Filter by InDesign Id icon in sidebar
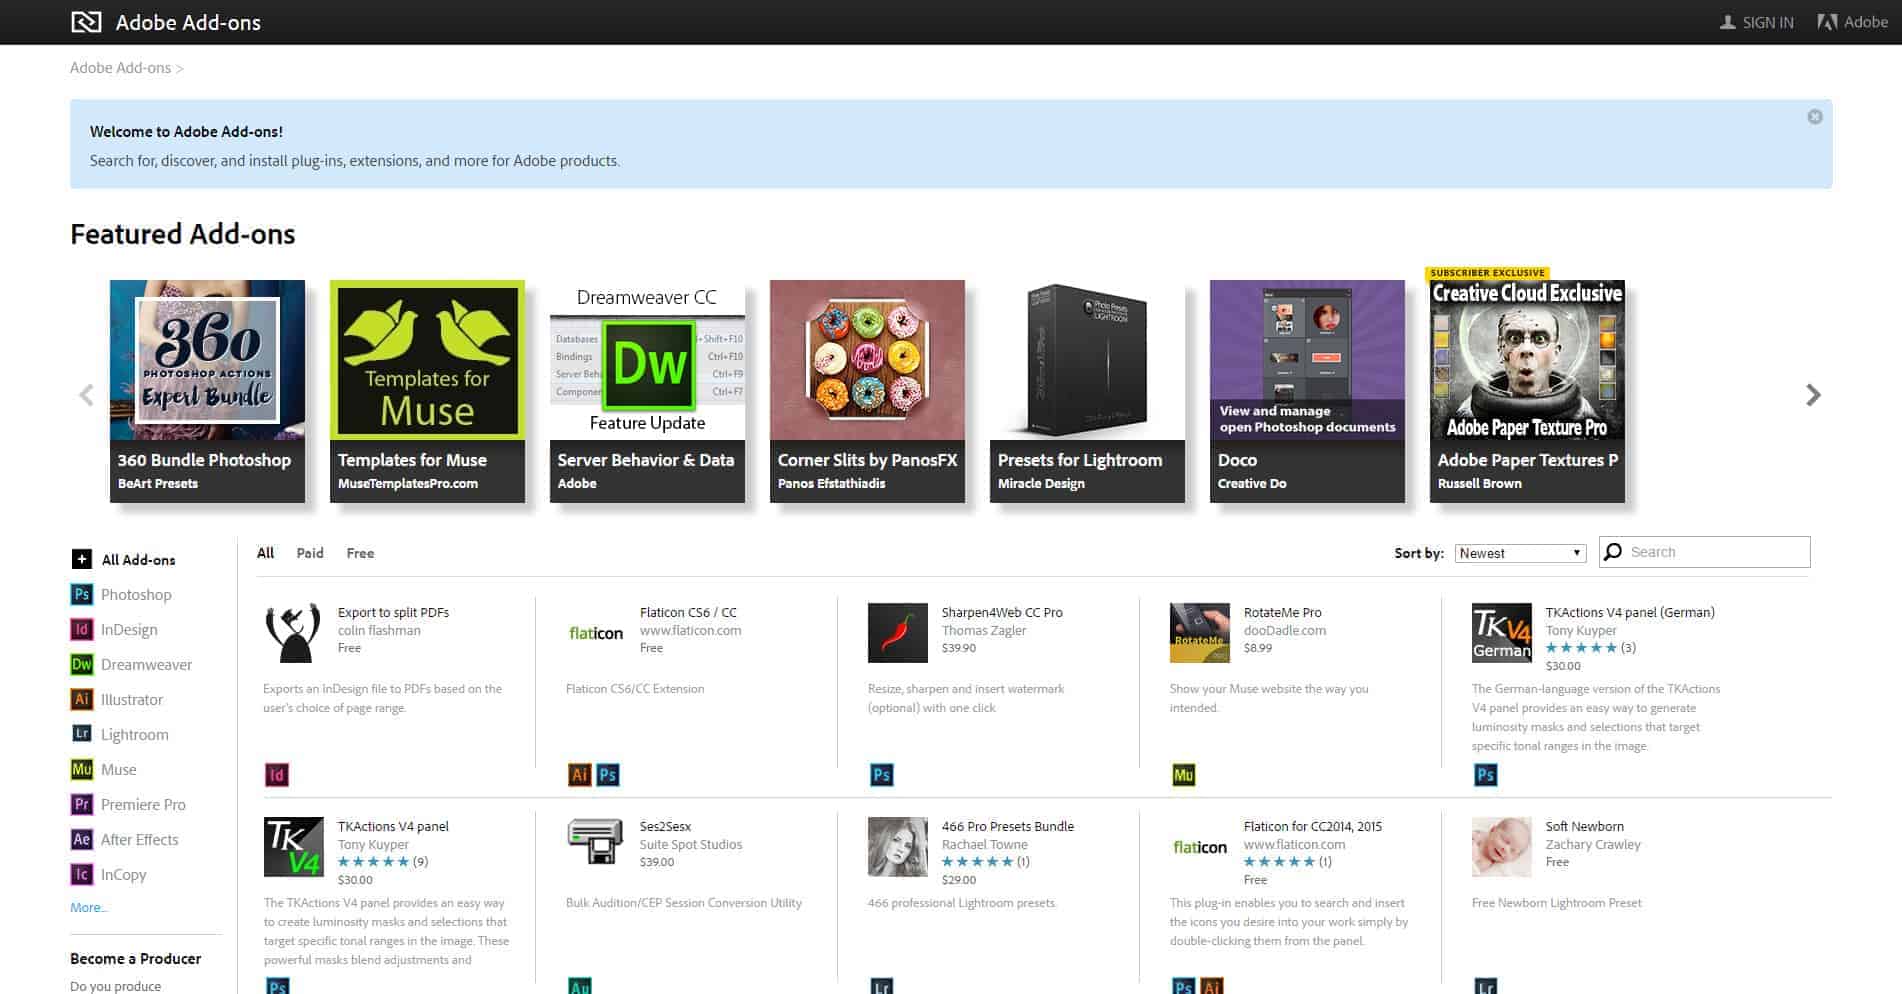The image size is (1902, 994). click(81, 629)
